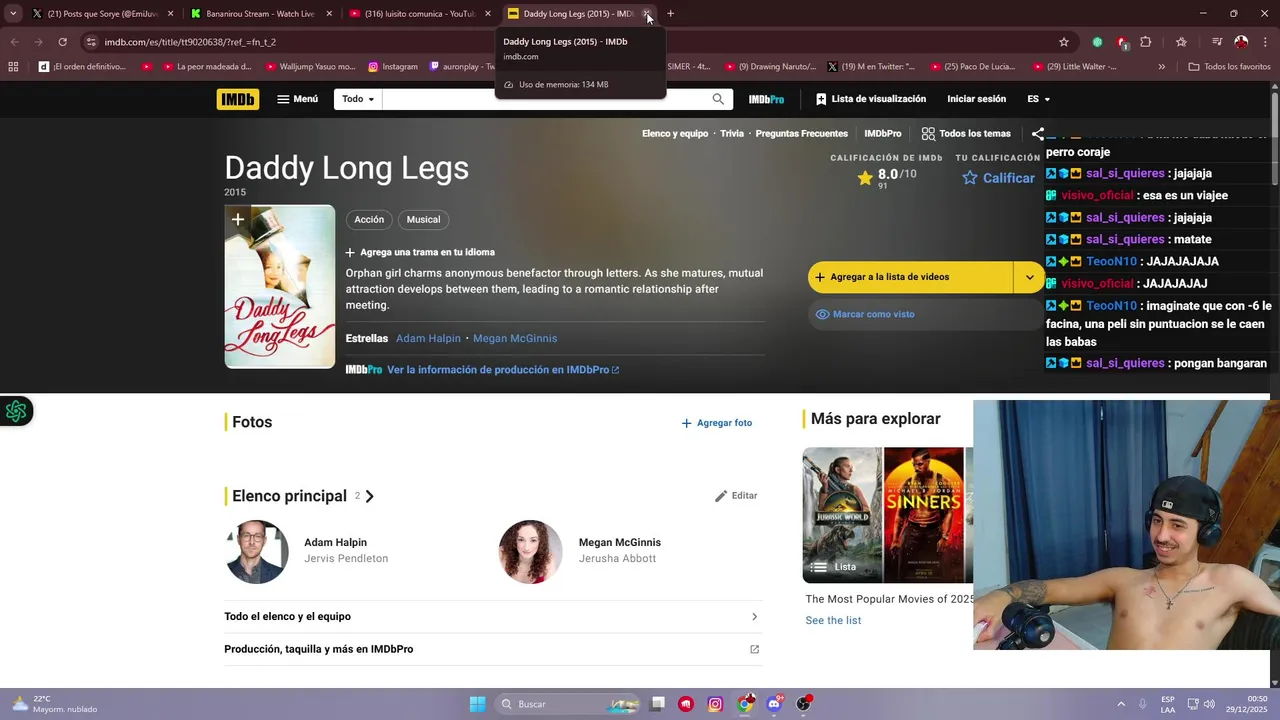Open the Instagram bookmark
This screenshot has height=720, width=1280.
click(392, 67)
